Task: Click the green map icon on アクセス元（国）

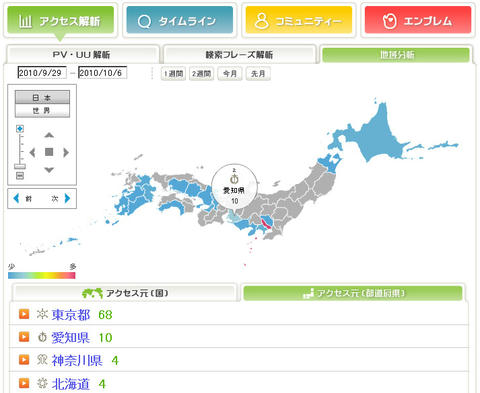Action: (x=92, y=293)
